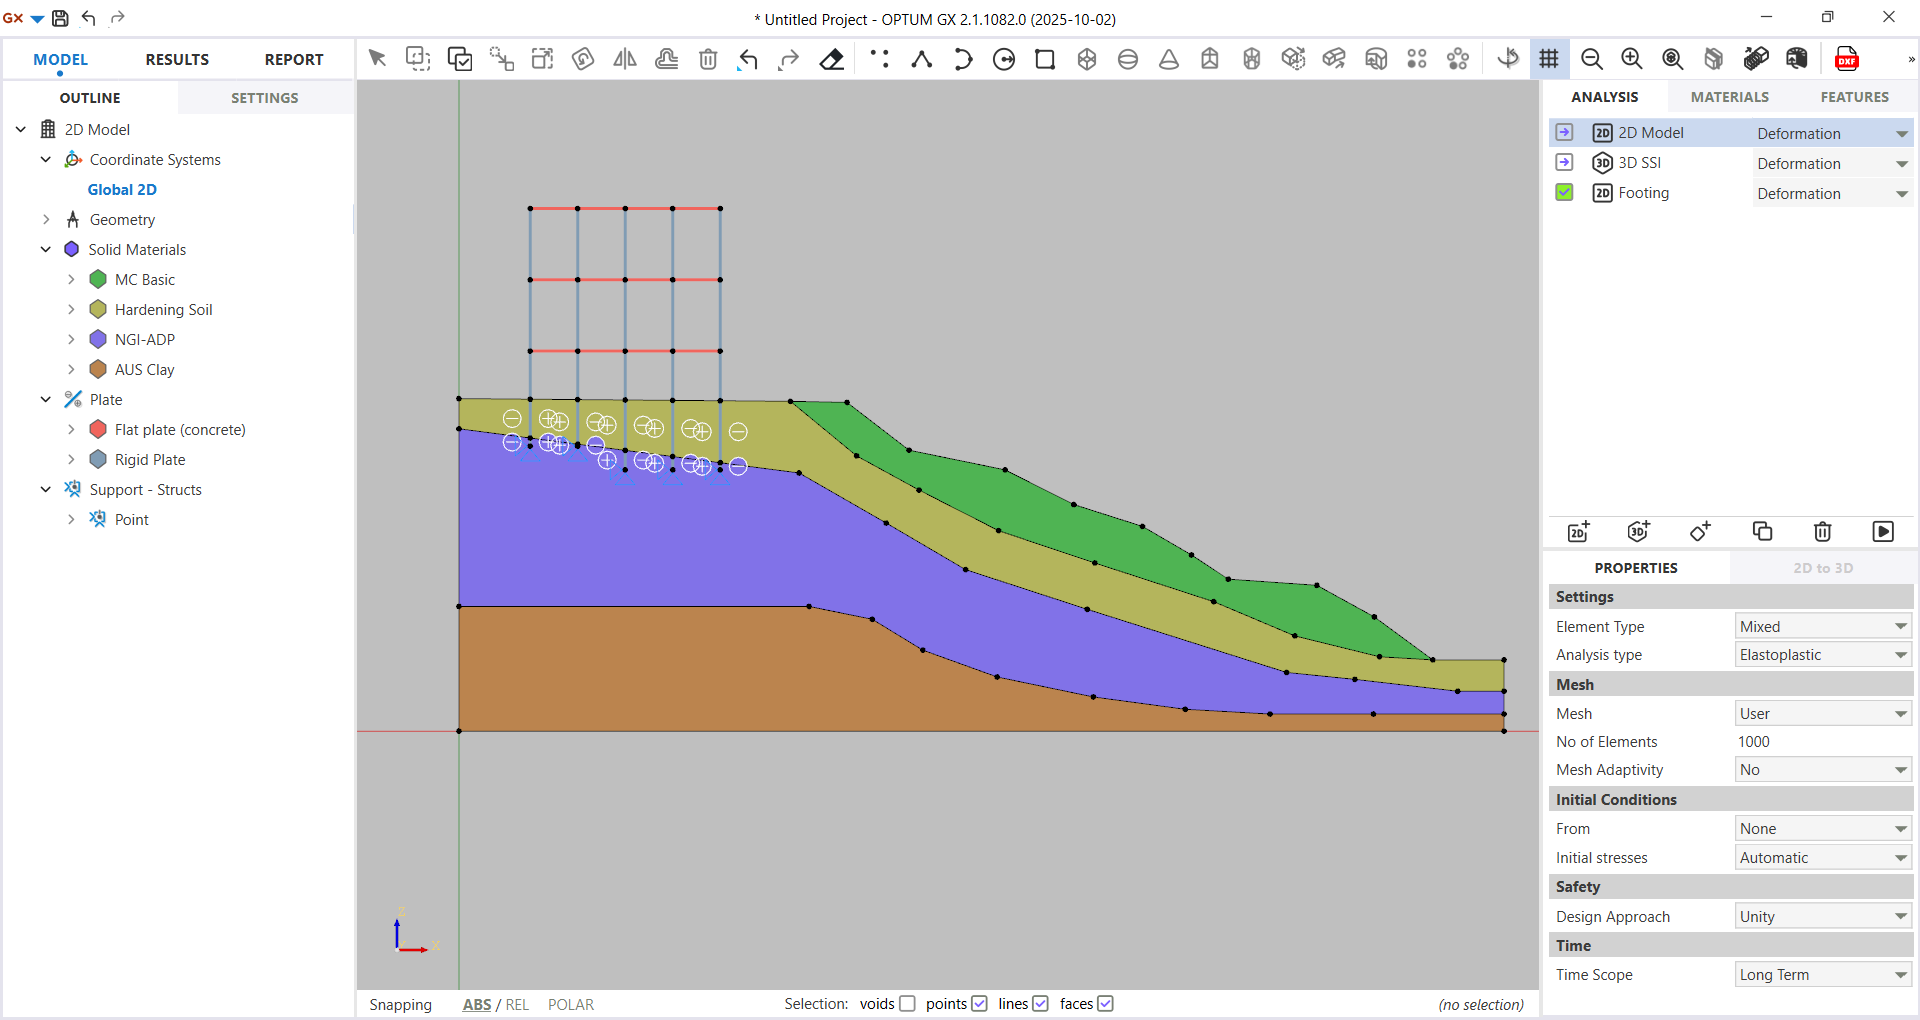The width and height of the screenshot is (1920, 1020).
Task: Switch to the RESULTS tab
Action: pyautogui.click(x=177, y=60)
